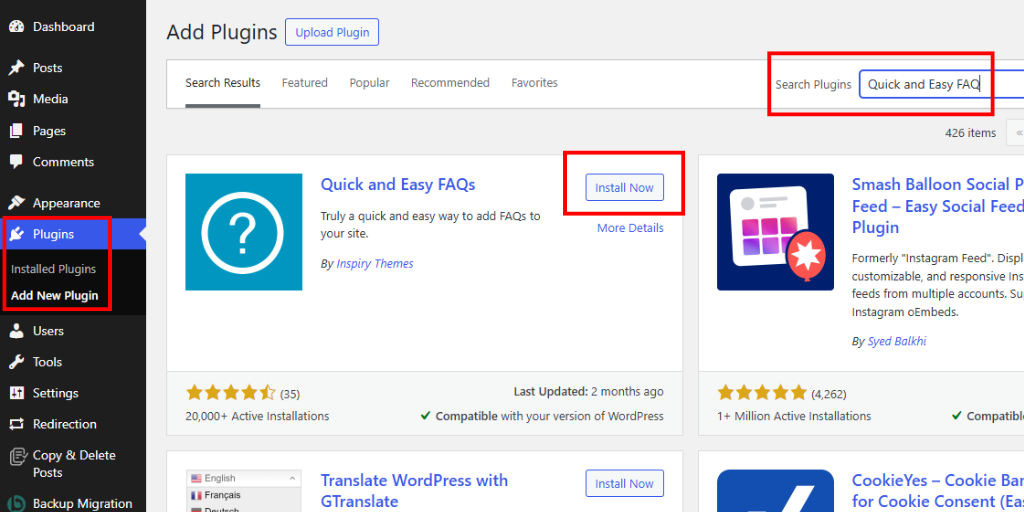1024x512 pixels.
Task: Click the Media library icon
Action: [x=16, y=99]
